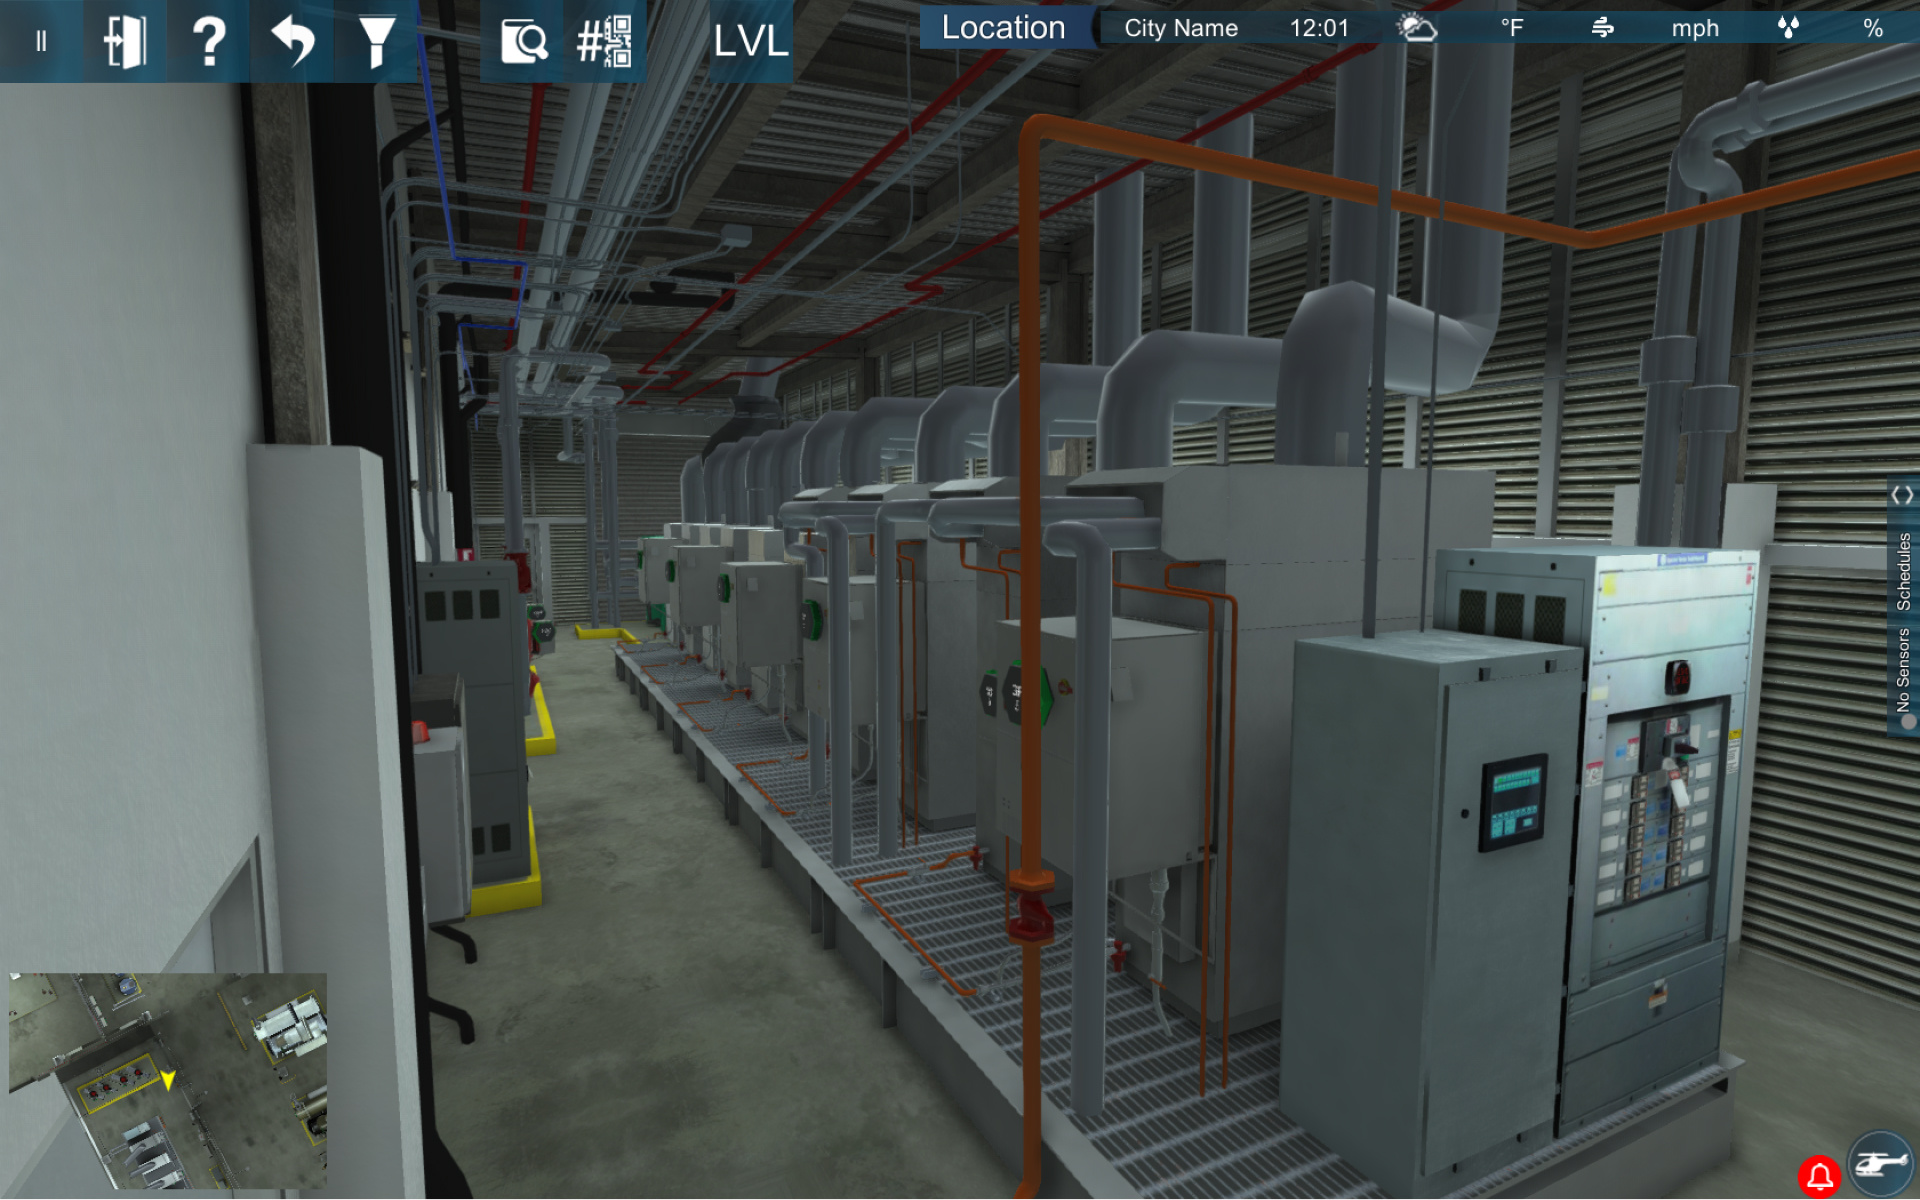This screenshot has height=1200, width=1920.
Task: Open the Schedules side tab
Action: point(1904,571)
